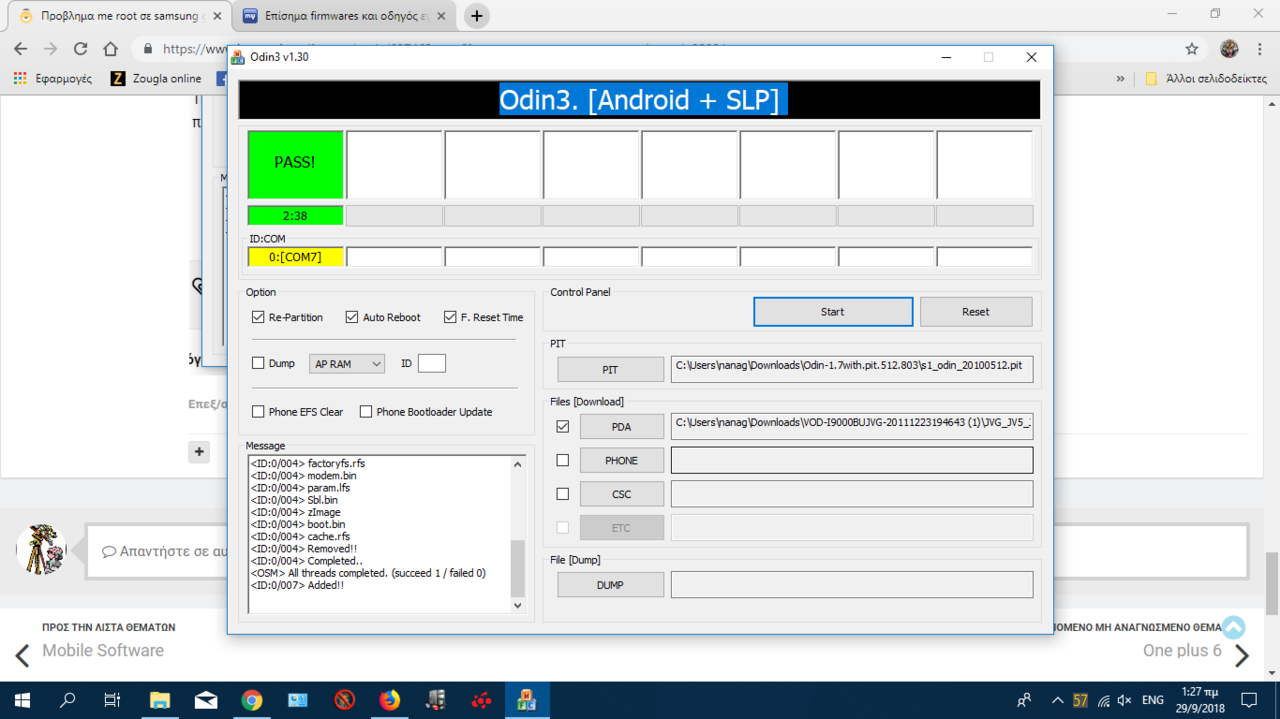
Task: Click the scroll-to-top circle icon on page
Action: pyautogui.click(x=1233, y=628)
